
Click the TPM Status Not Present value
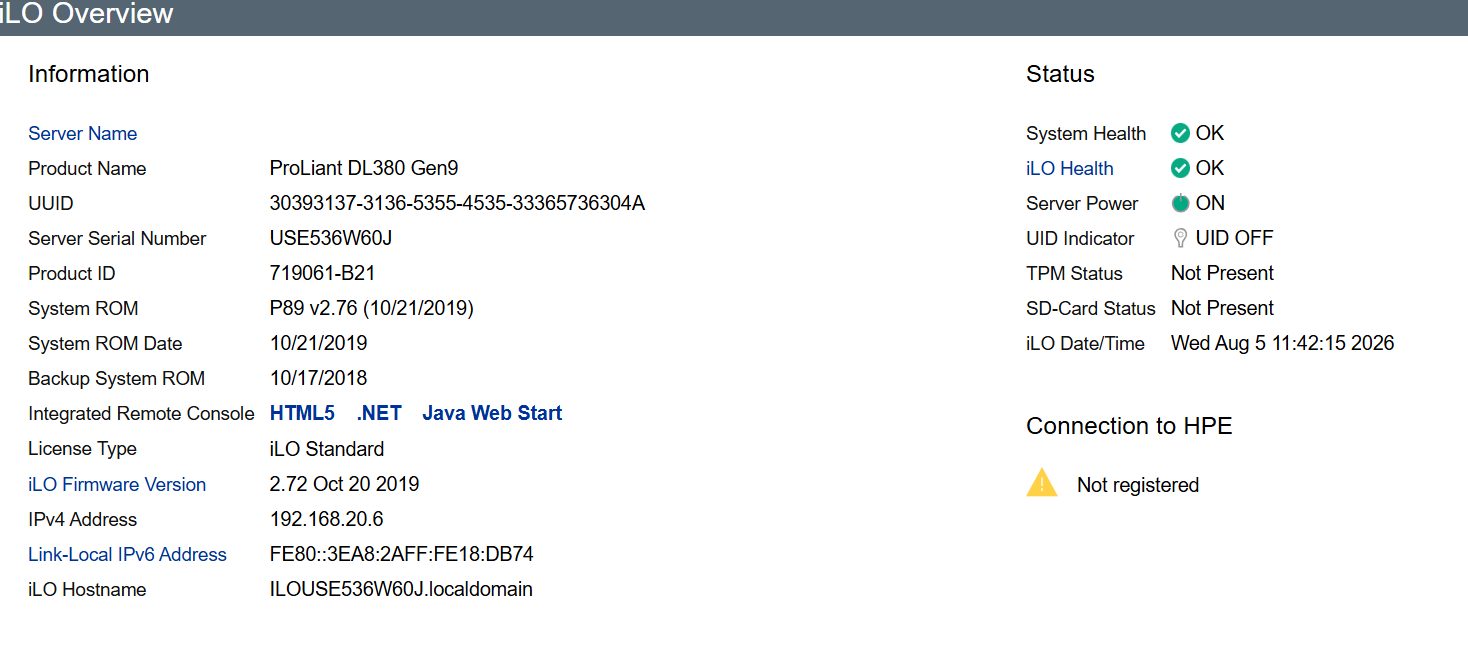pos(1222,273)
